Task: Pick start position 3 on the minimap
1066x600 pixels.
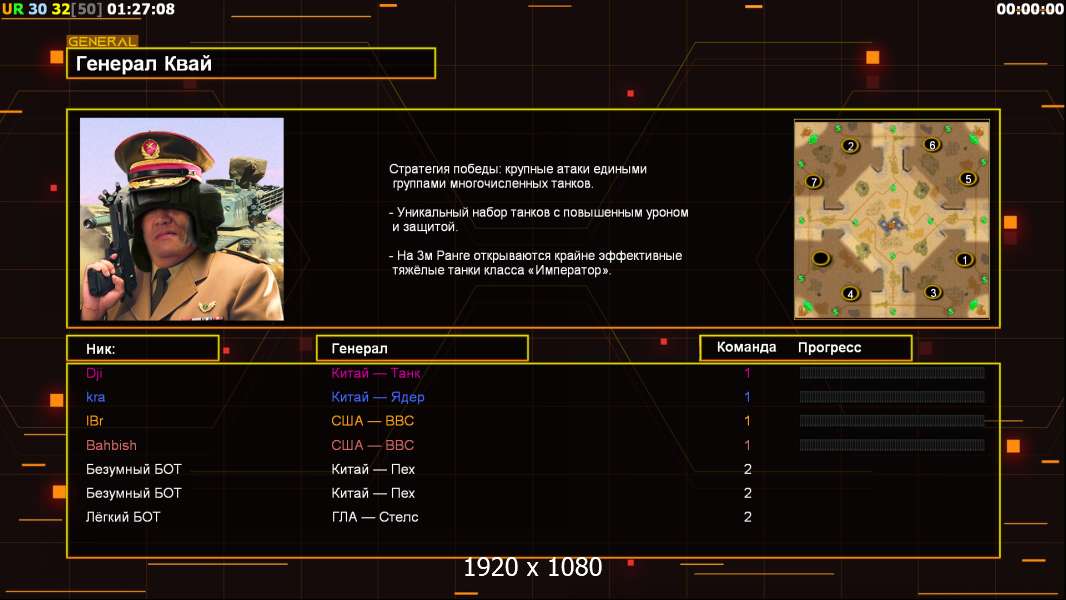Action: (x=933, y=293)
